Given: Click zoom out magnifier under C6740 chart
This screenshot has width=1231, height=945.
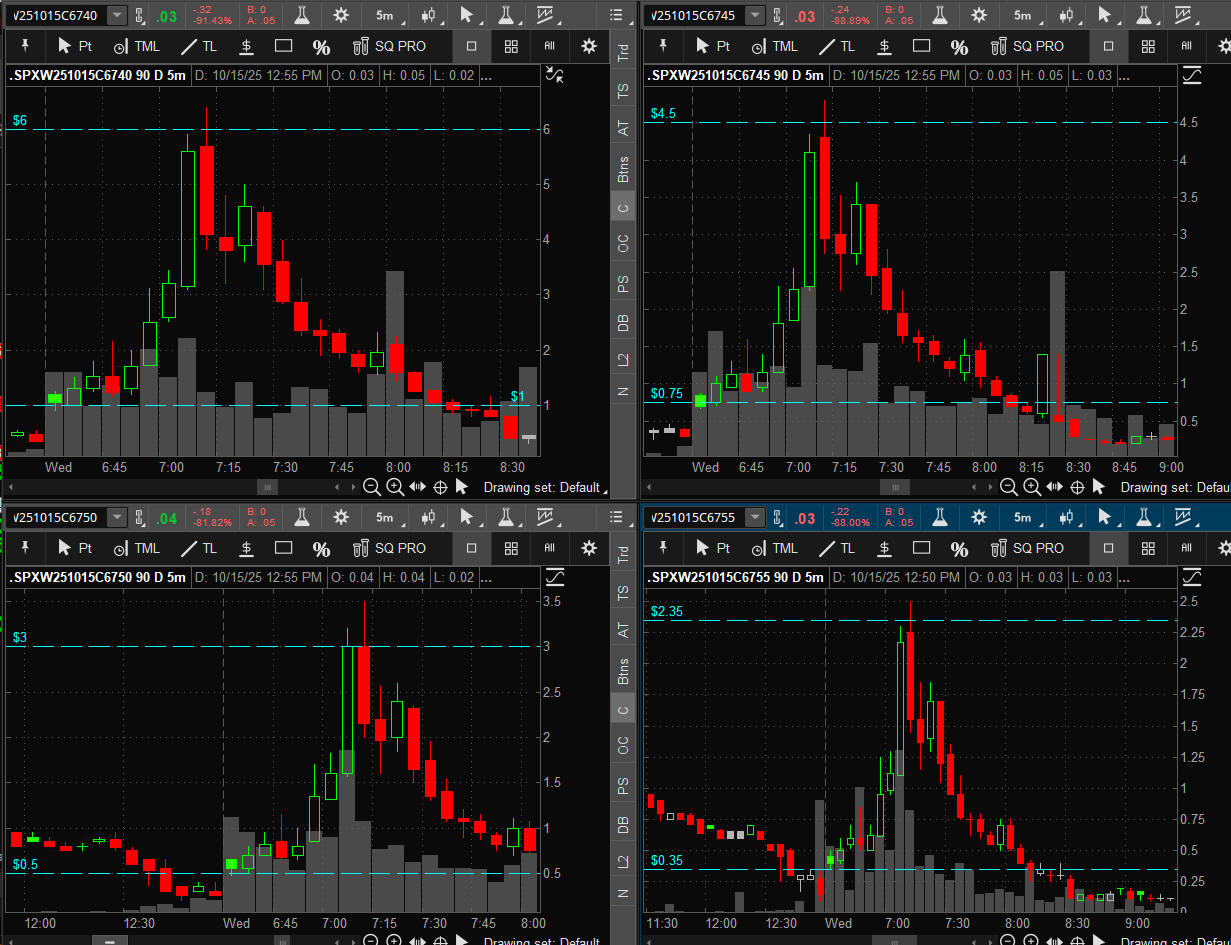Looking at the screenshot, I should coord(371,487).
